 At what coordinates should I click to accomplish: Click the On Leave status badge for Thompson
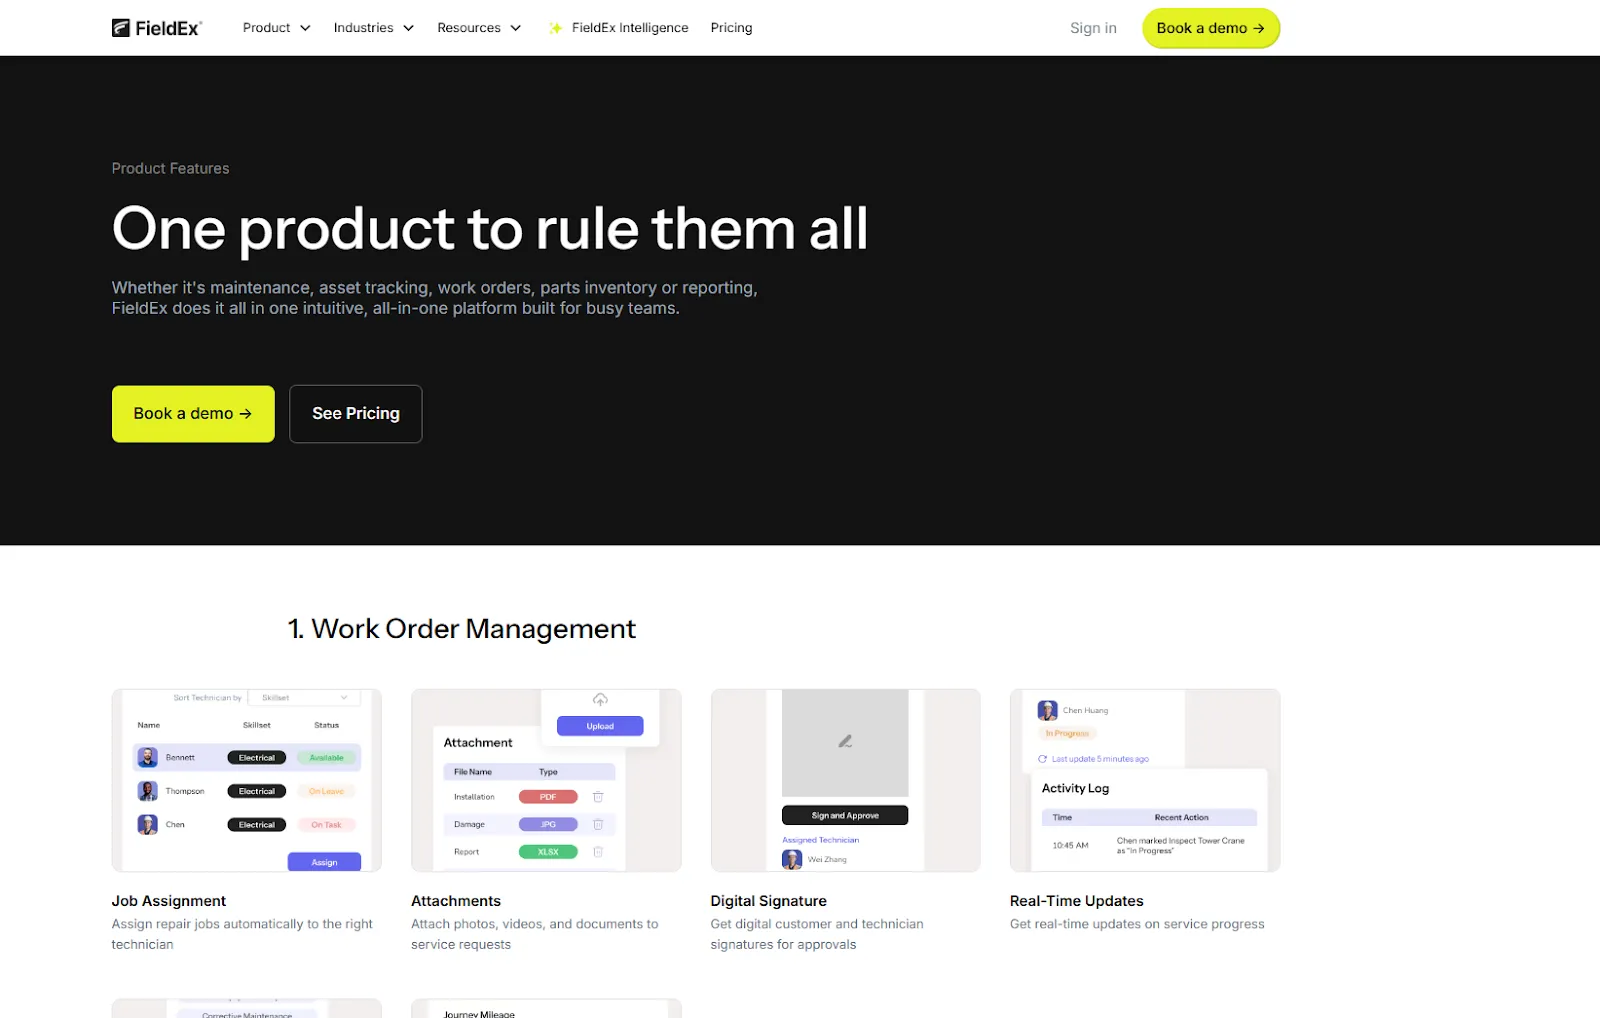click(326, 791)
